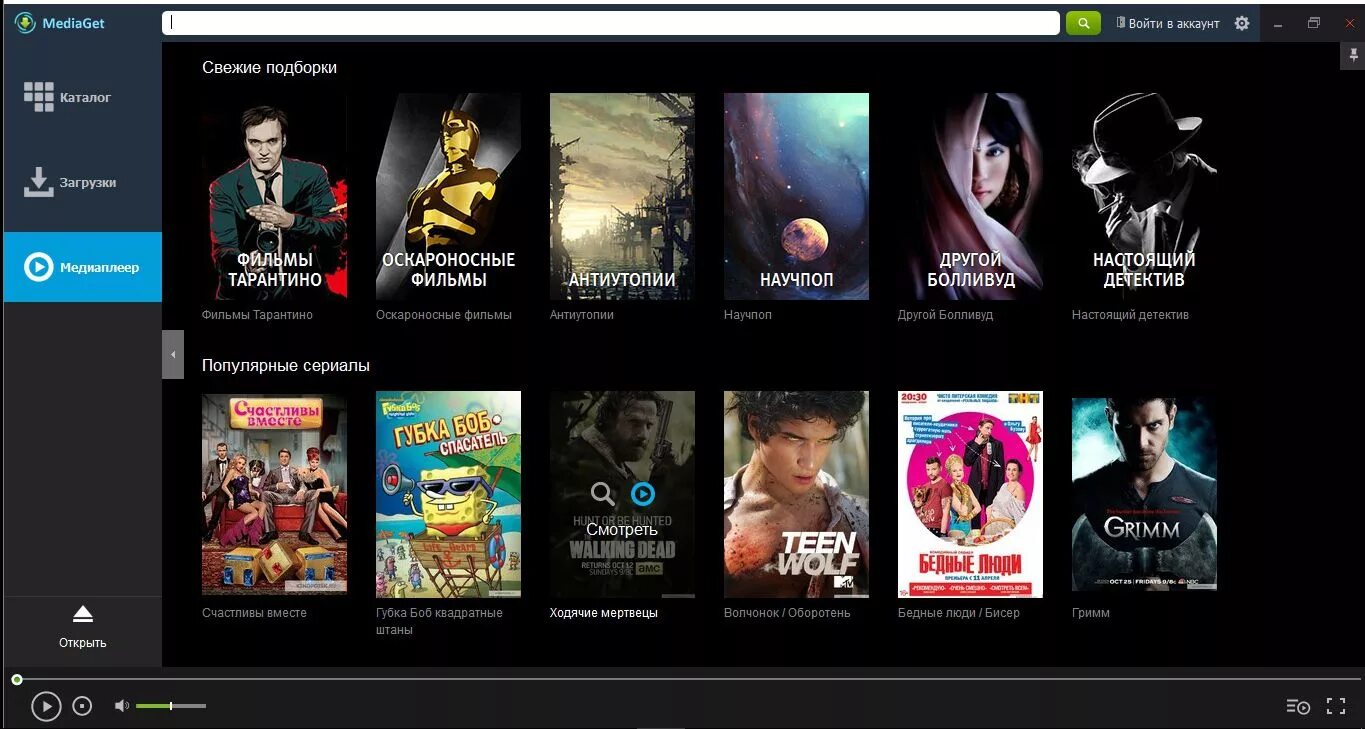Open the Научпоп collection poster
The height and width of the screenshot is (729, 1365).
(x=796, y=196)
